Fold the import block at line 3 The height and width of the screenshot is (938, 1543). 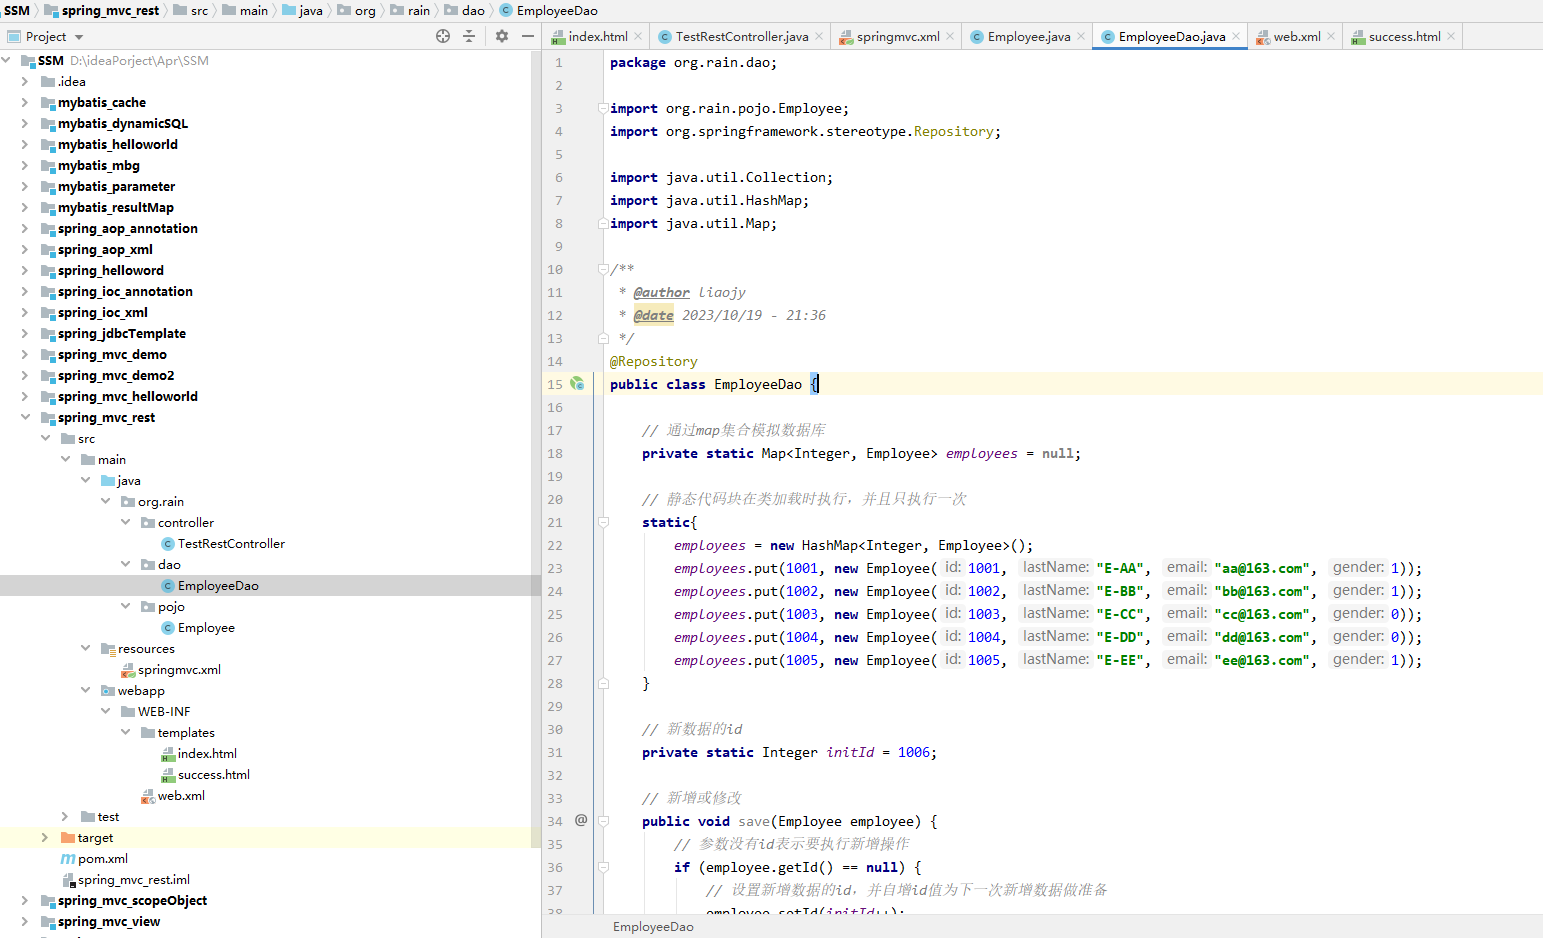[x=603, y=108]
